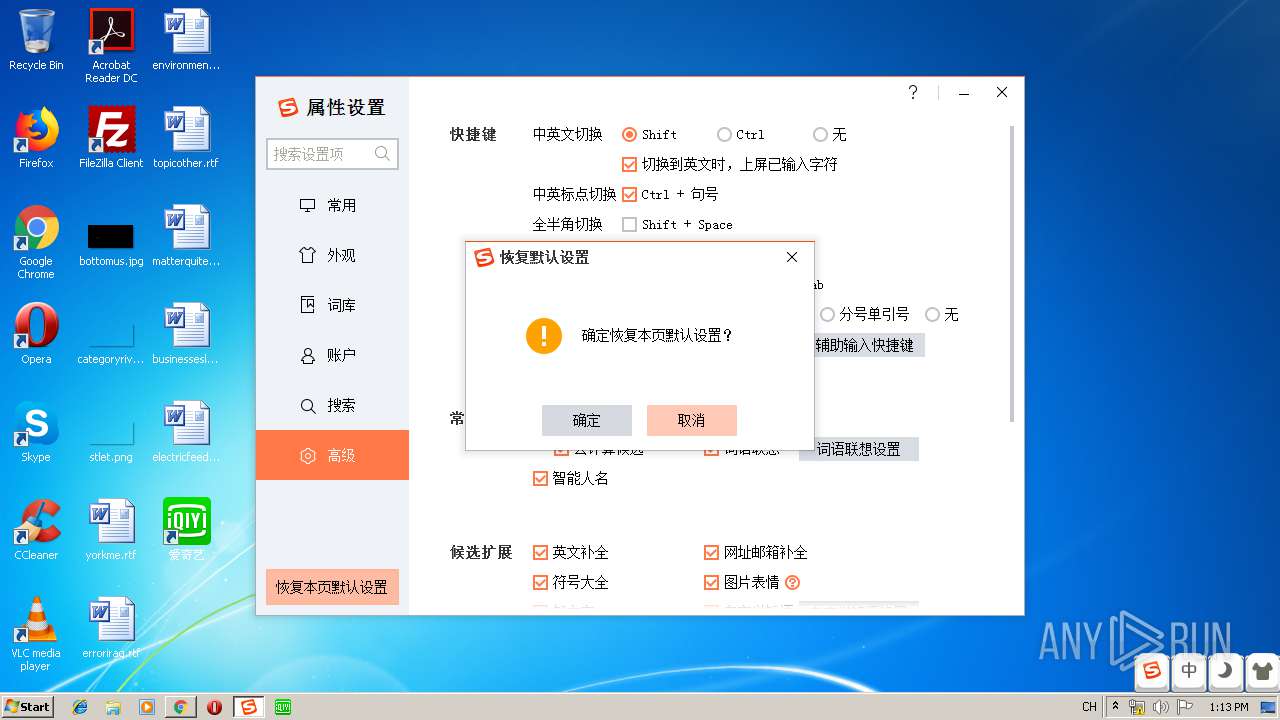
Task: Enable Shift + Space full/half-width checkbox
Action: tap(629, 224)
